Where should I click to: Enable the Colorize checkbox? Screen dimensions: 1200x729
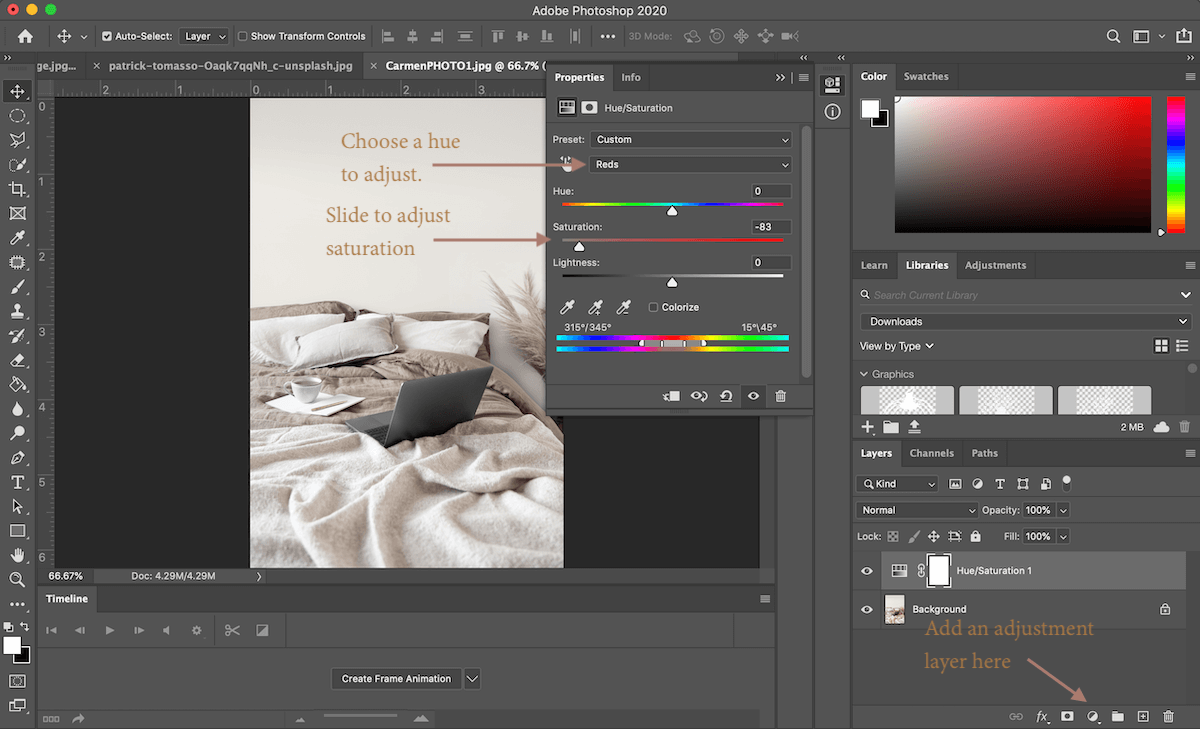[654, 307]
